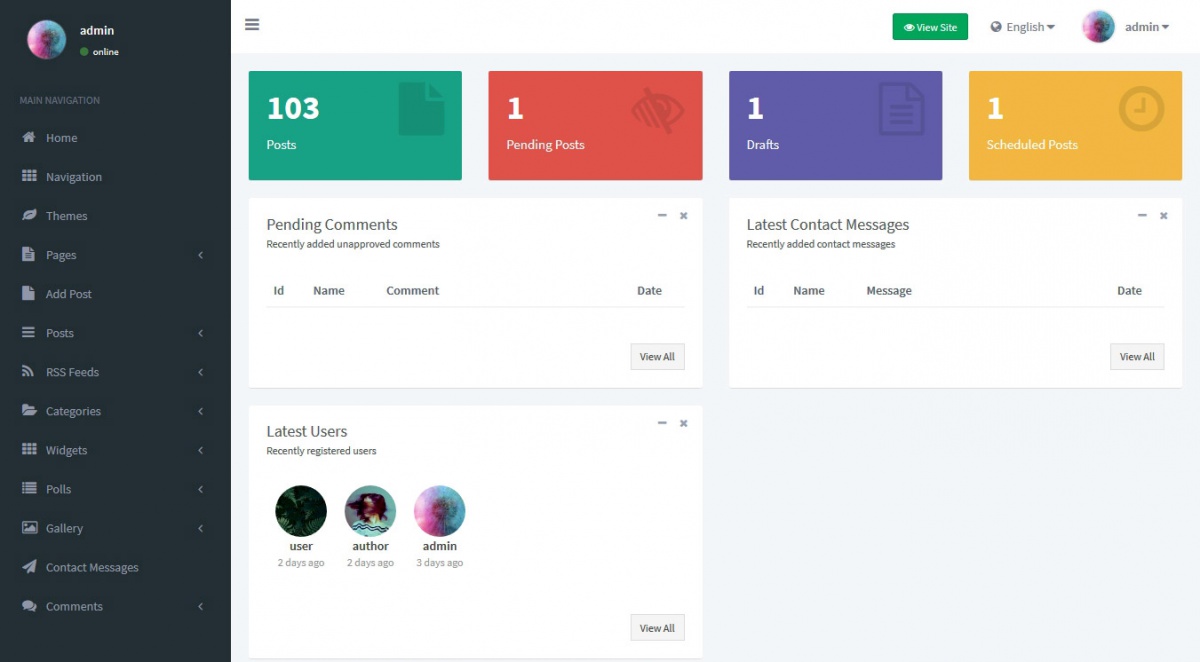Click the globe icon beside English
The width and height of the screenshot is (1200, 662).
pos(996,27)
